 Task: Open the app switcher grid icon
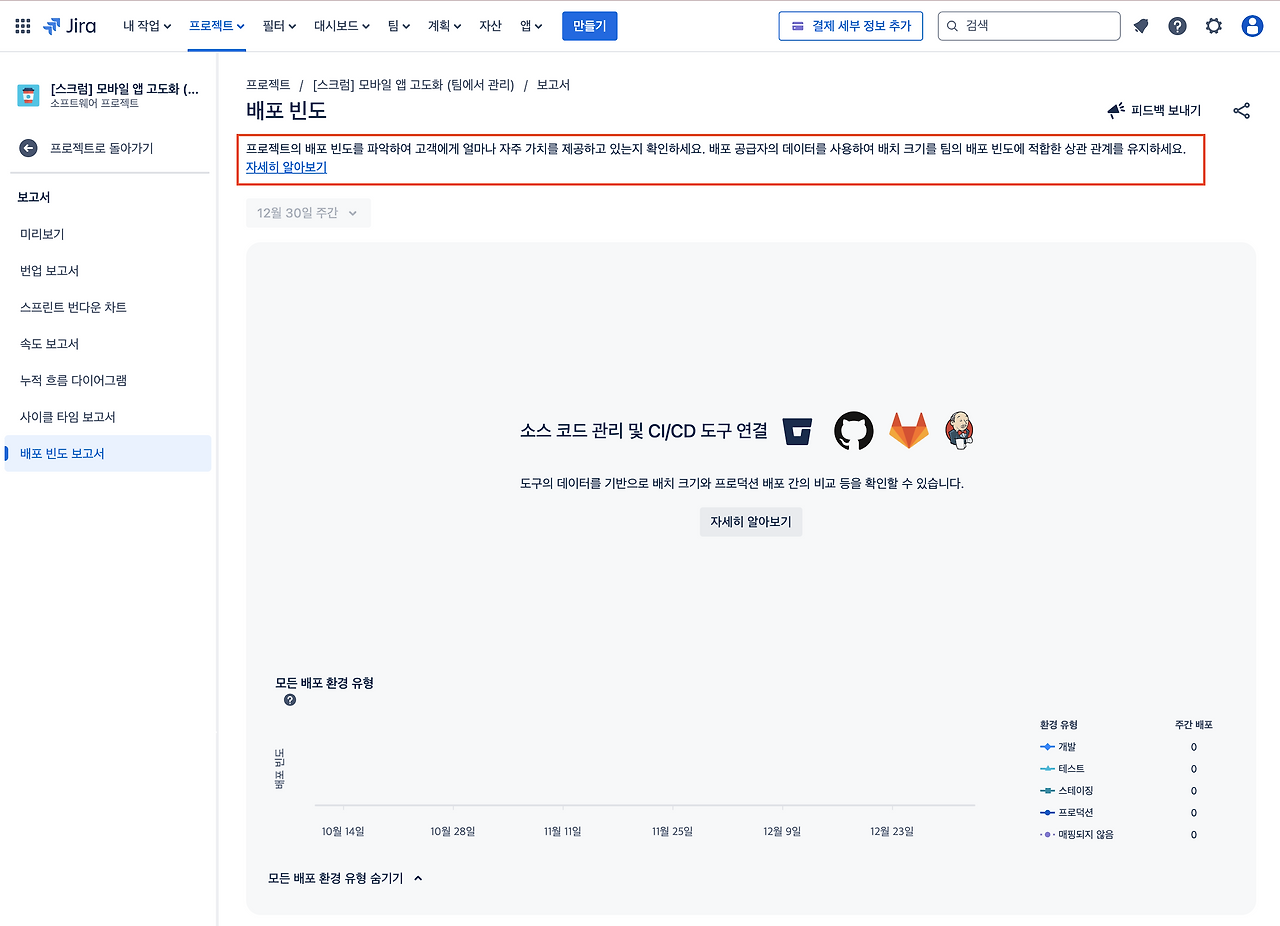[22, 26]
